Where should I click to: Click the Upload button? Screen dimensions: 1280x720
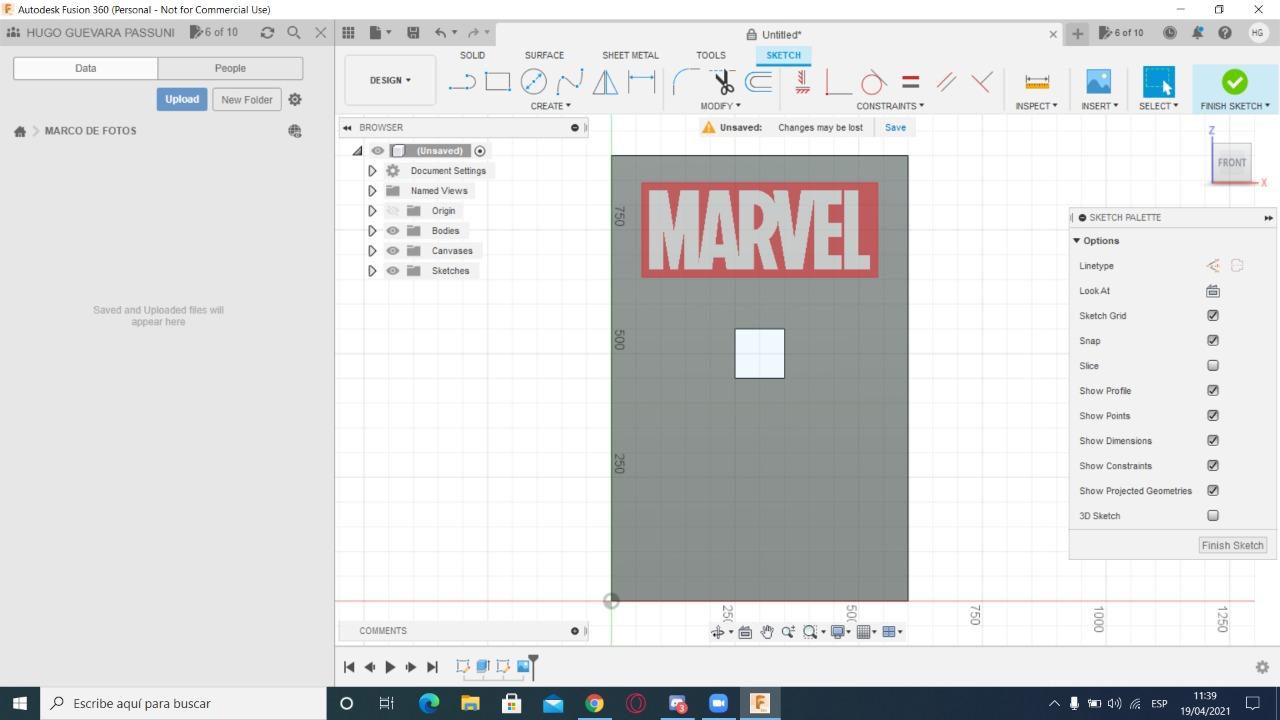[182, 99]
